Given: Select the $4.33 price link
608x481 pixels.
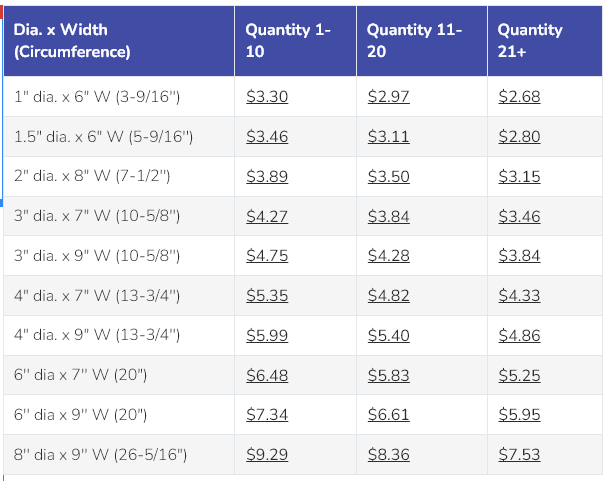Looking at the screenshot, I should click(519, 295).
